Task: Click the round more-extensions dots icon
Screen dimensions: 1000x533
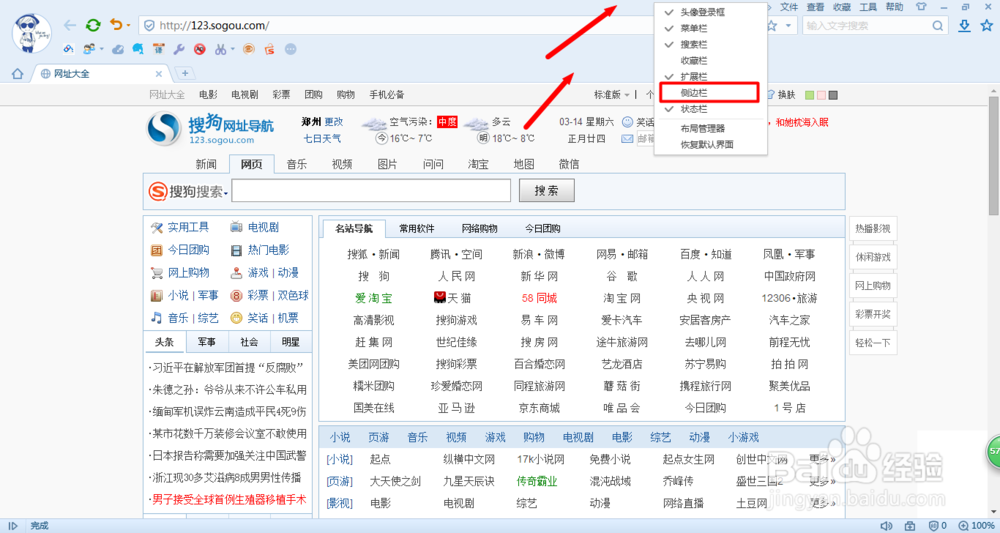Action: click(x=290, y=49)
